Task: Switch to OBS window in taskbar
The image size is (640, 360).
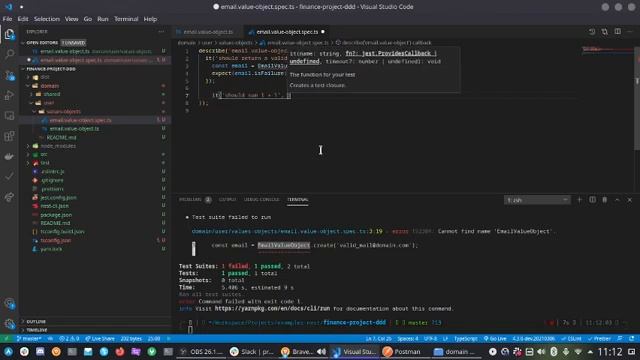Action: click(202, 351)
